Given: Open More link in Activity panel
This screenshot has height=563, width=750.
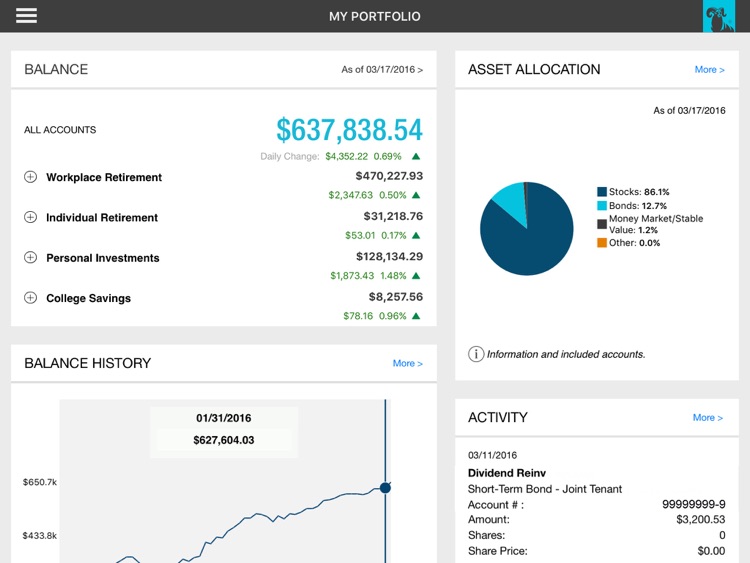Looking at the screenshot, I should coord(707,418).
